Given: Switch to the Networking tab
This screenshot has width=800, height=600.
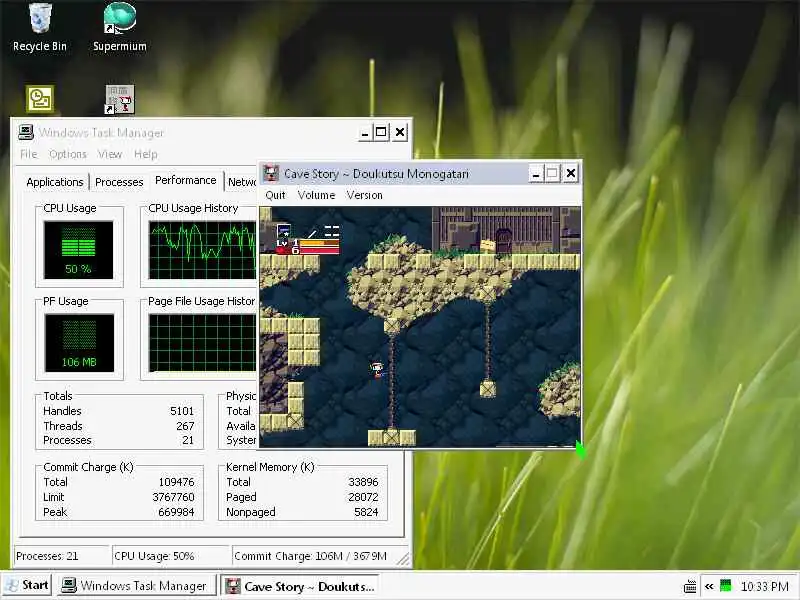Looking at the screenshot, I should pyautogui.click(x=242, y=182).
